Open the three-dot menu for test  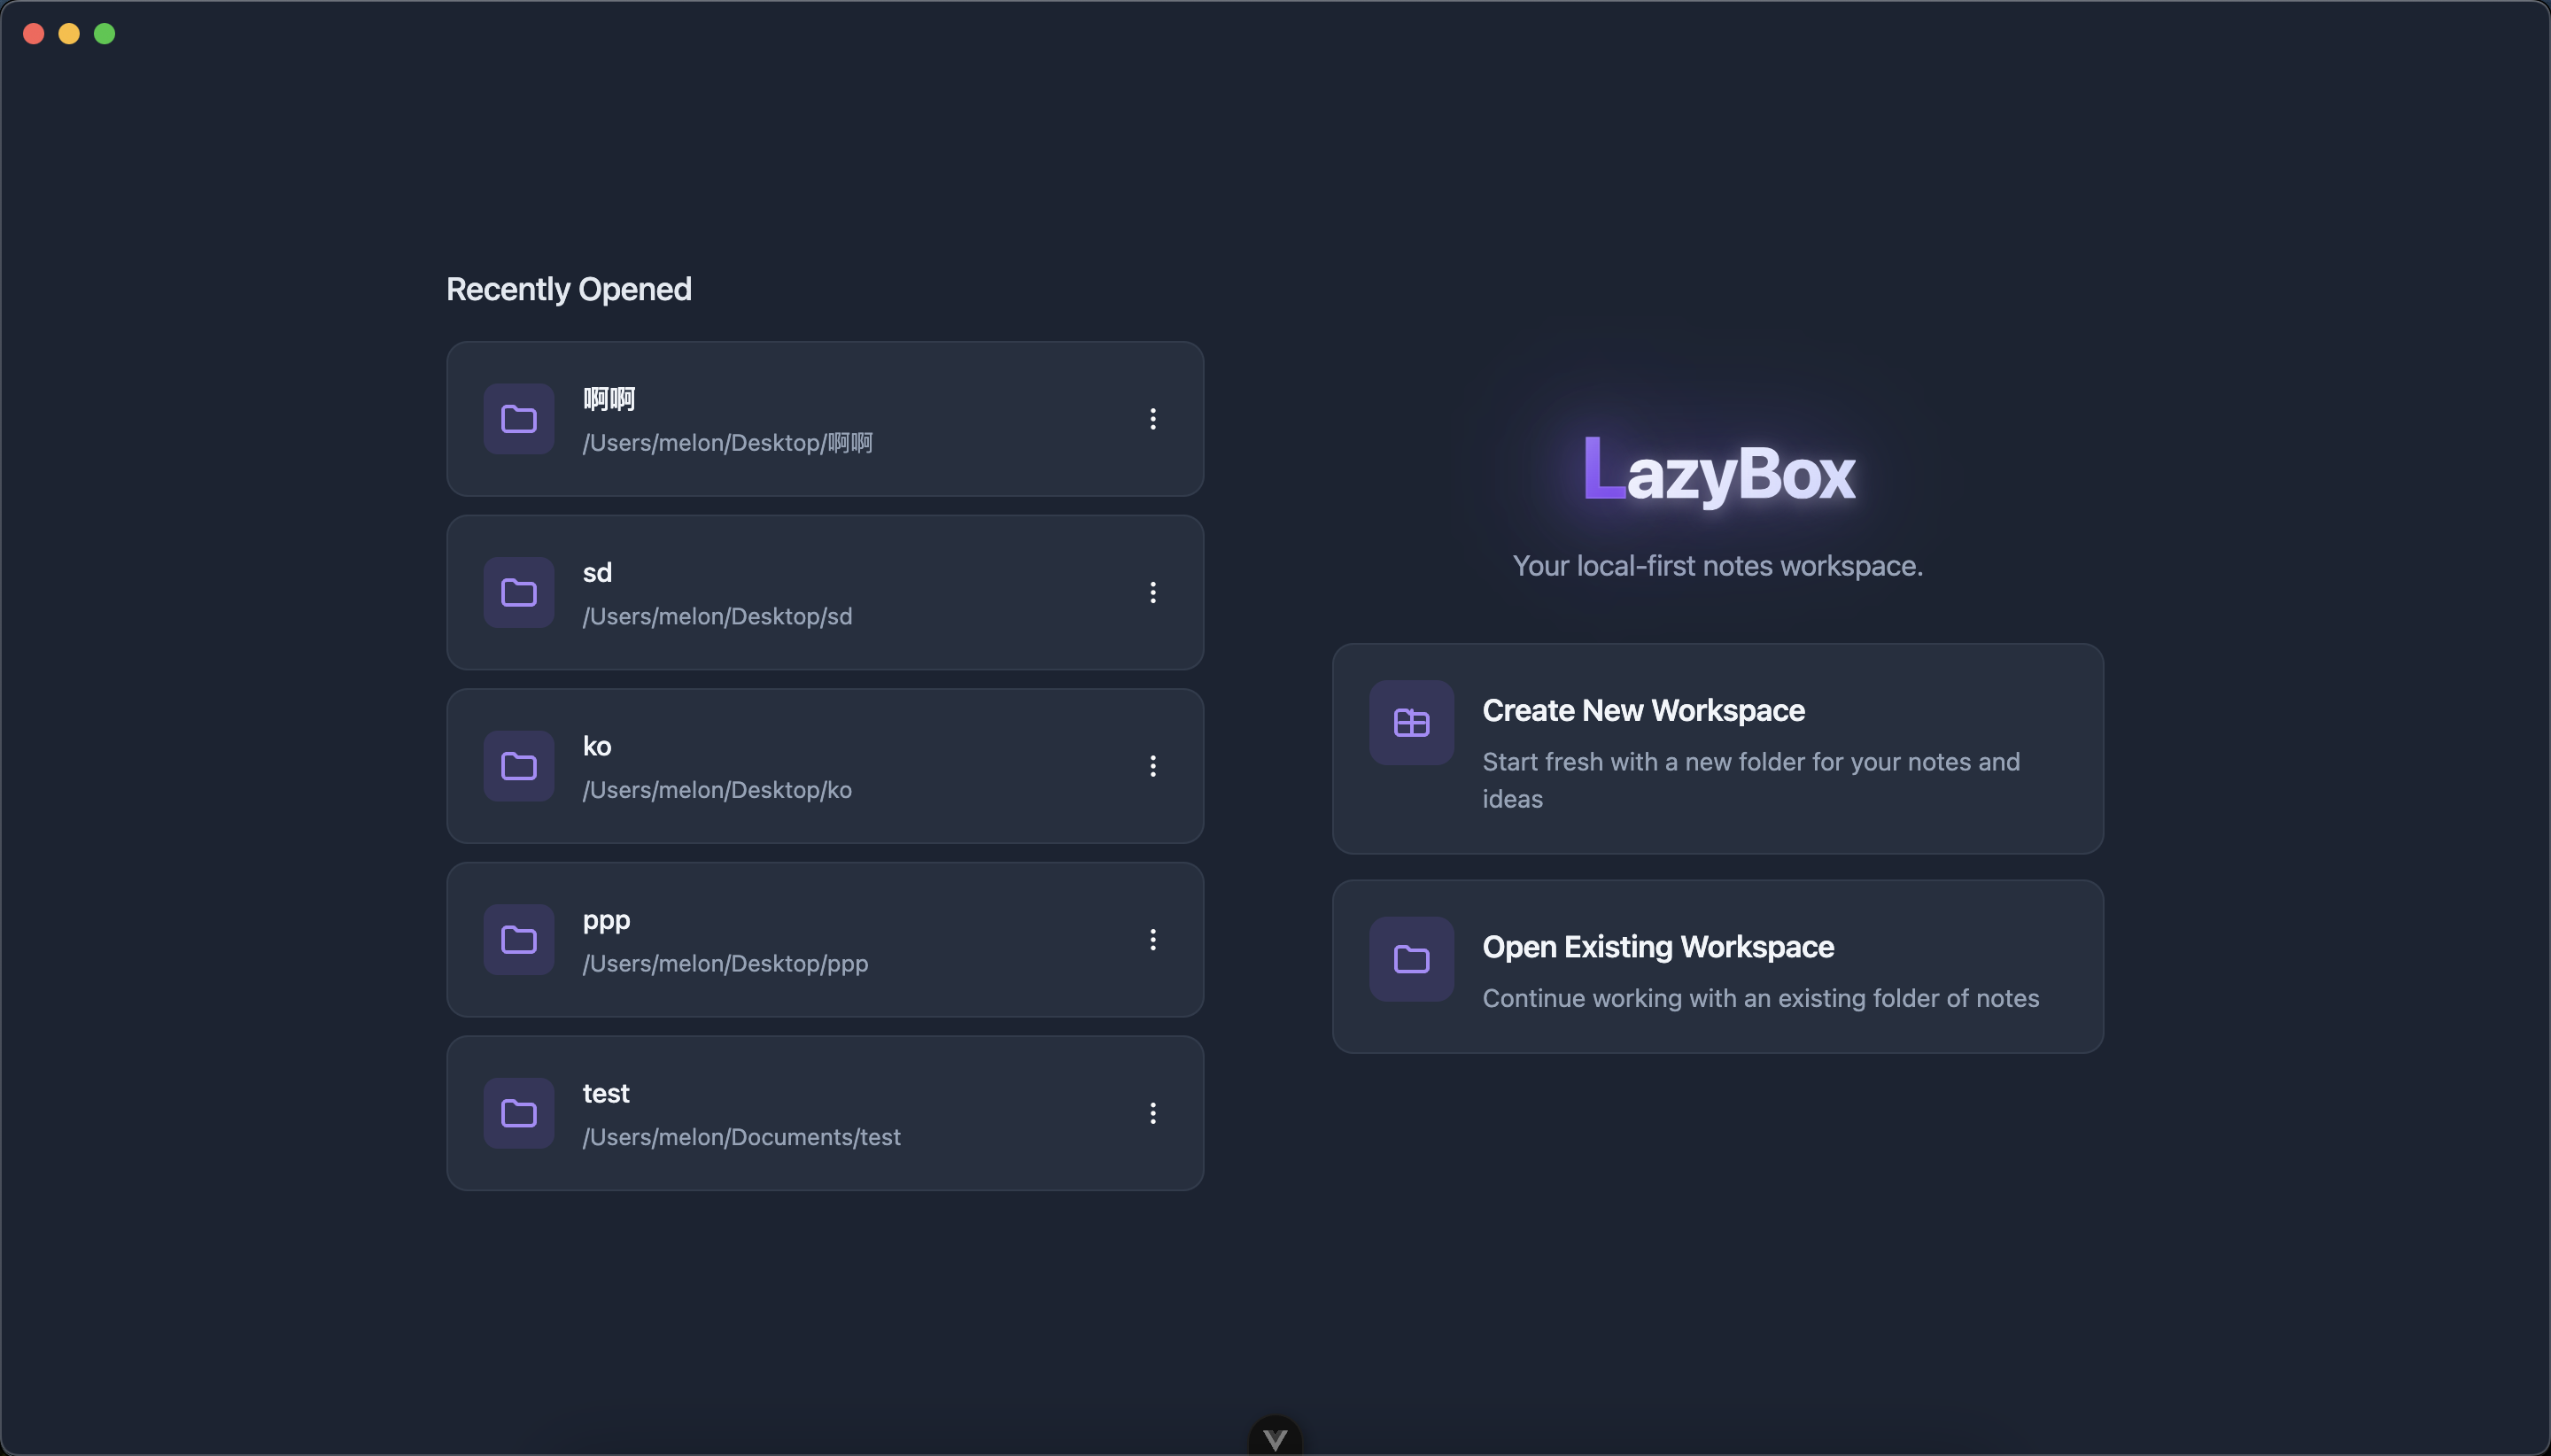point(1152,1113)
